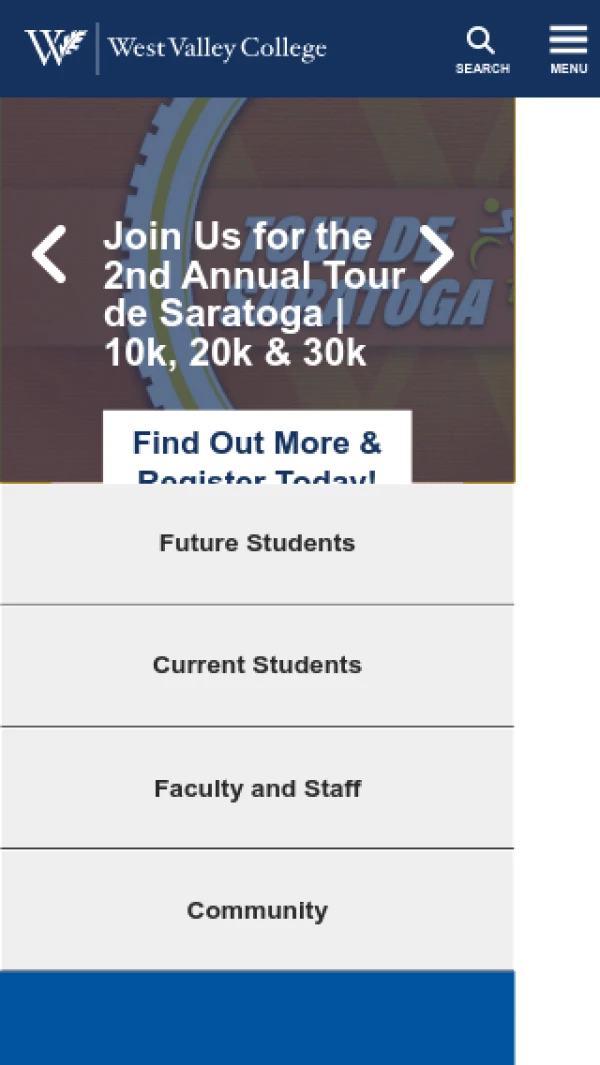Viewport: 600px width, 1065px height.
Task: Click the West Valley College wordmark
Action: [217, 48]
